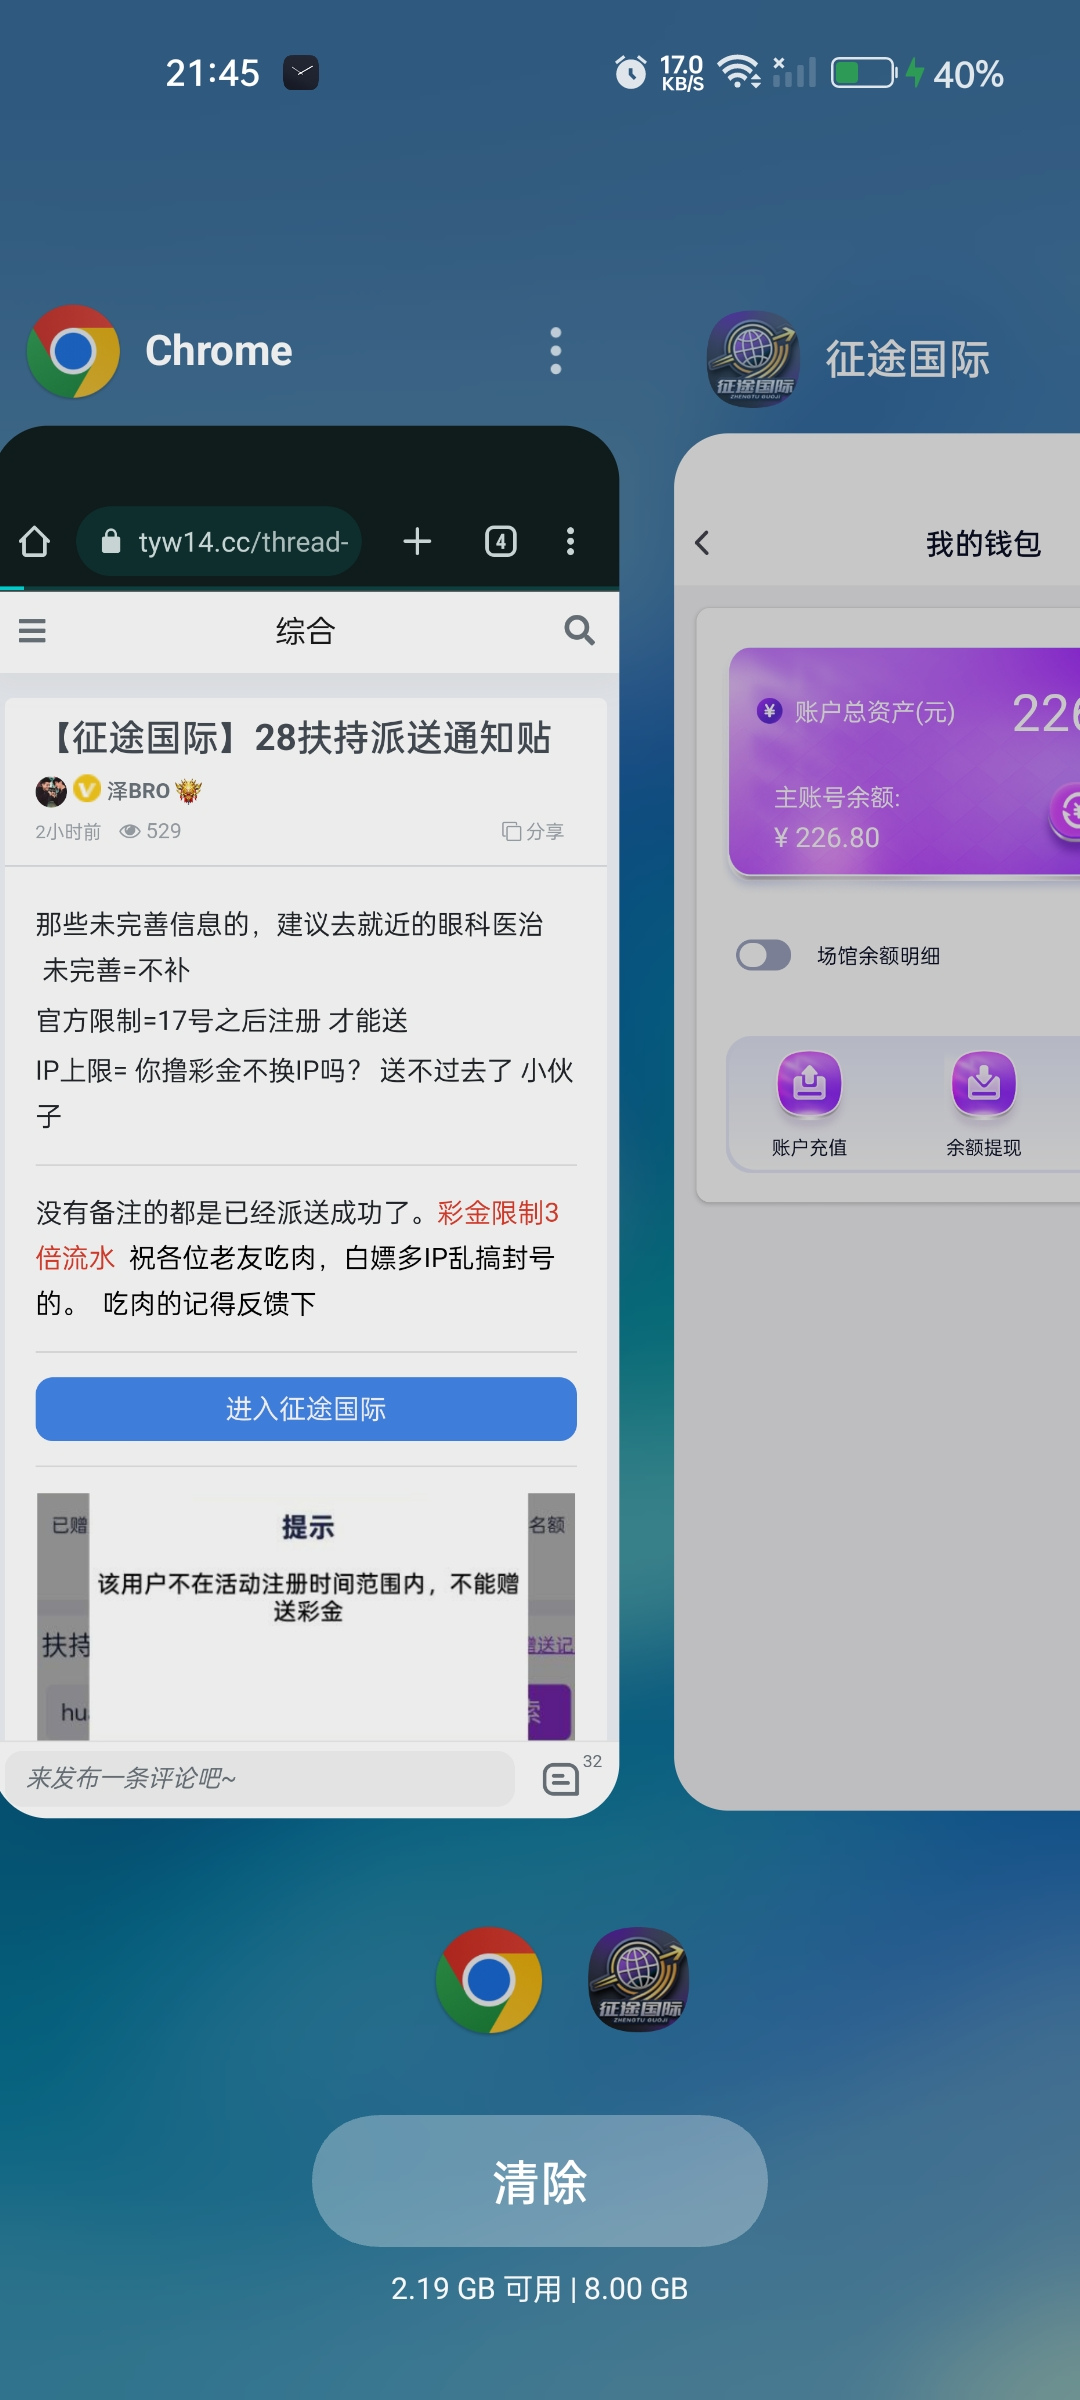Focus the 来发布一条评论吧 comment field

click(260, 1779)
